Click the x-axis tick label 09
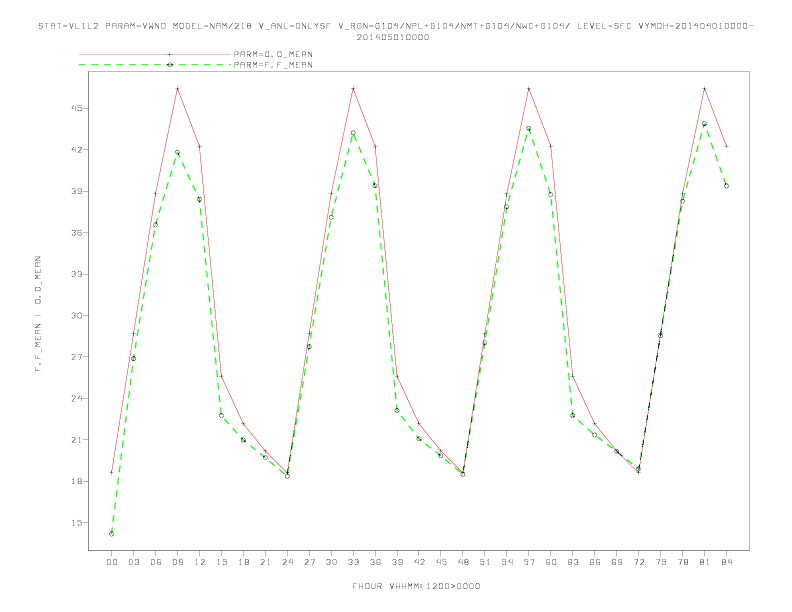Viewport: 792px width, 612px height. [177, 562]
